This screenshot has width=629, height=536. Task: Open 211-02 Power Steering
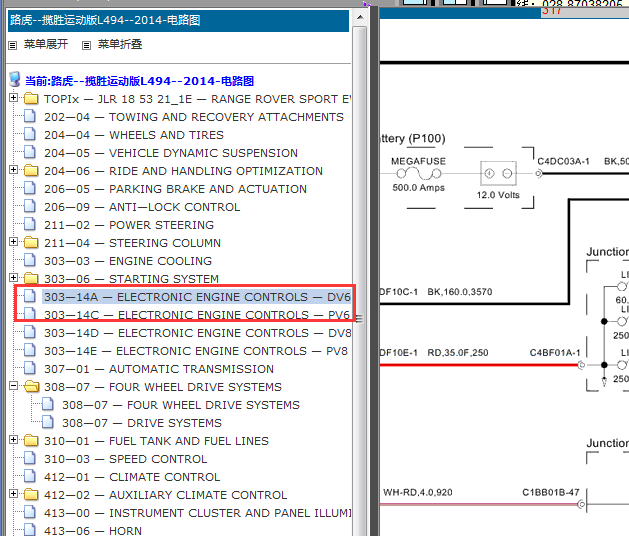[129, 225]
